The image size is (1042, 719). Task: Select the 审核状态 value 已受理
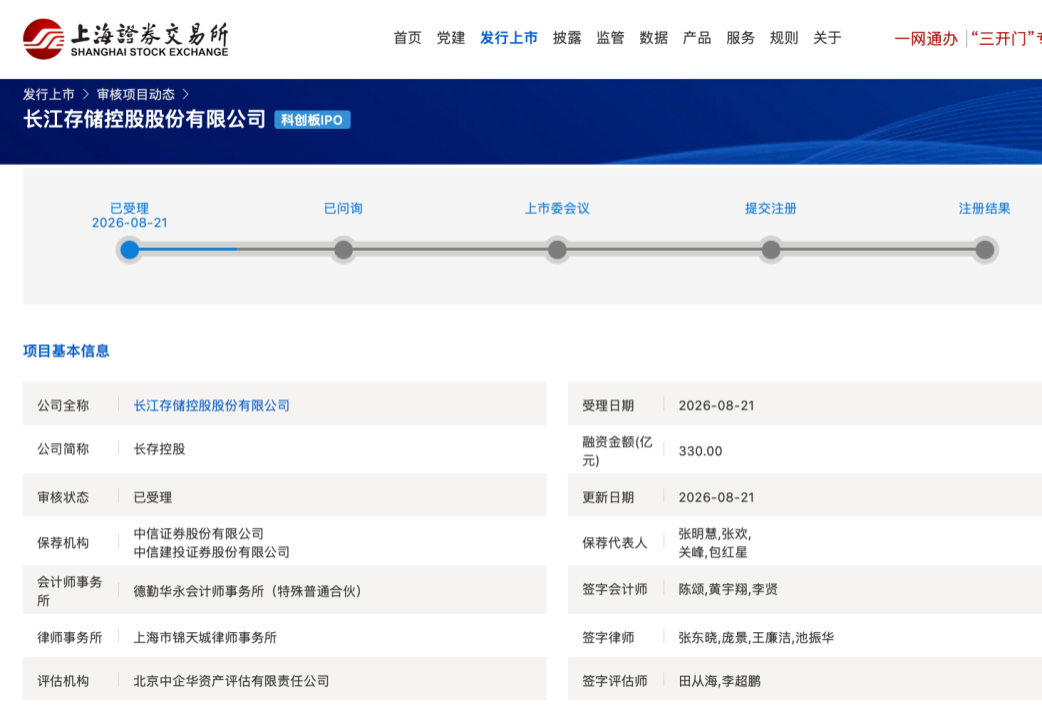tap(153, 497)
